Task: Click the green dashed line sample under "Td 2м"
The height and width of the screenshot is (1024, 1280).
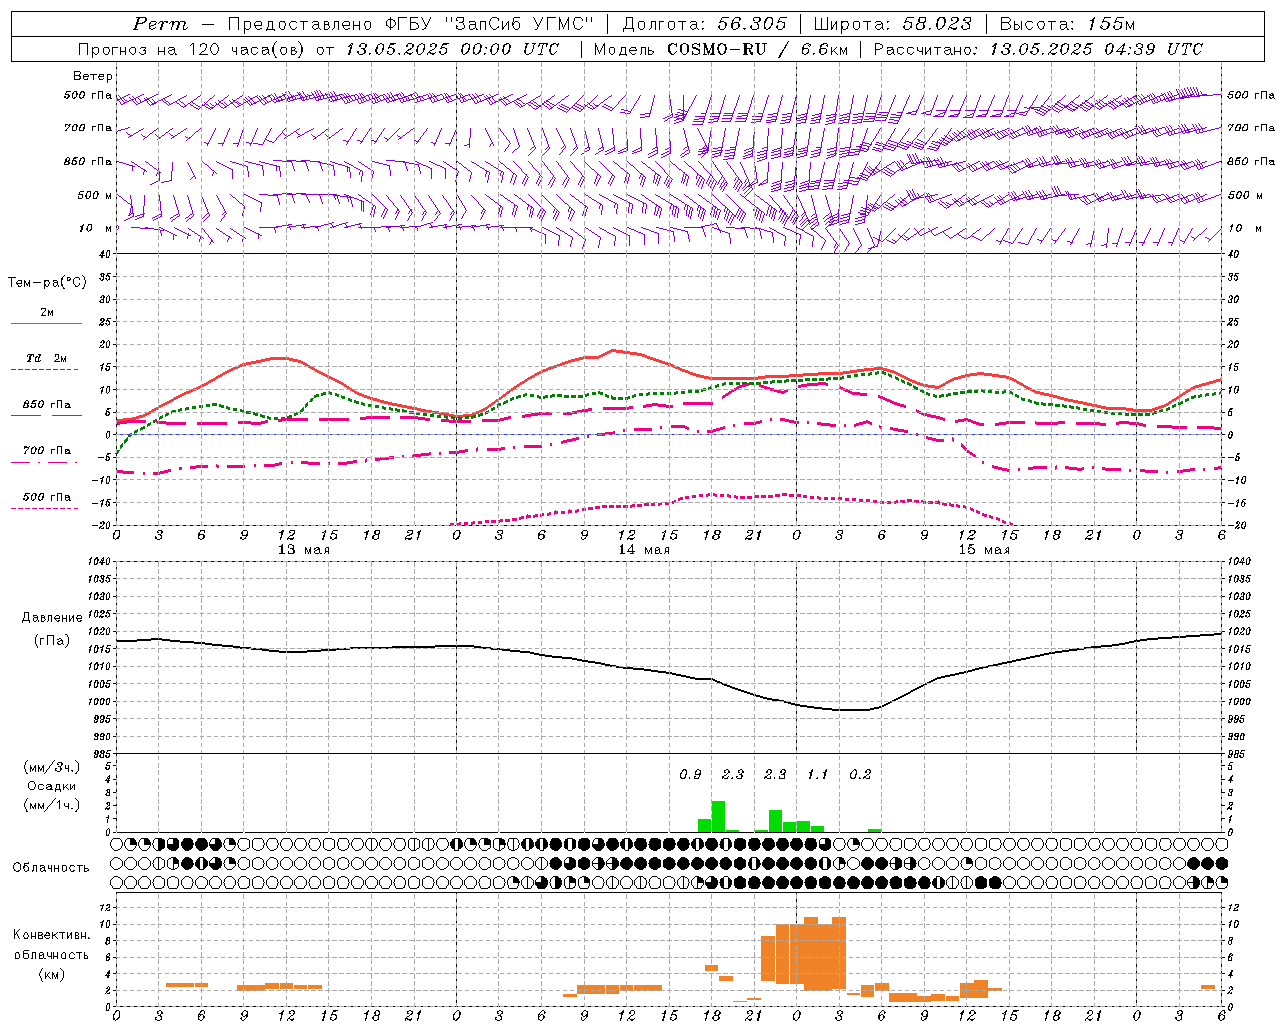Action: point(45,370)
